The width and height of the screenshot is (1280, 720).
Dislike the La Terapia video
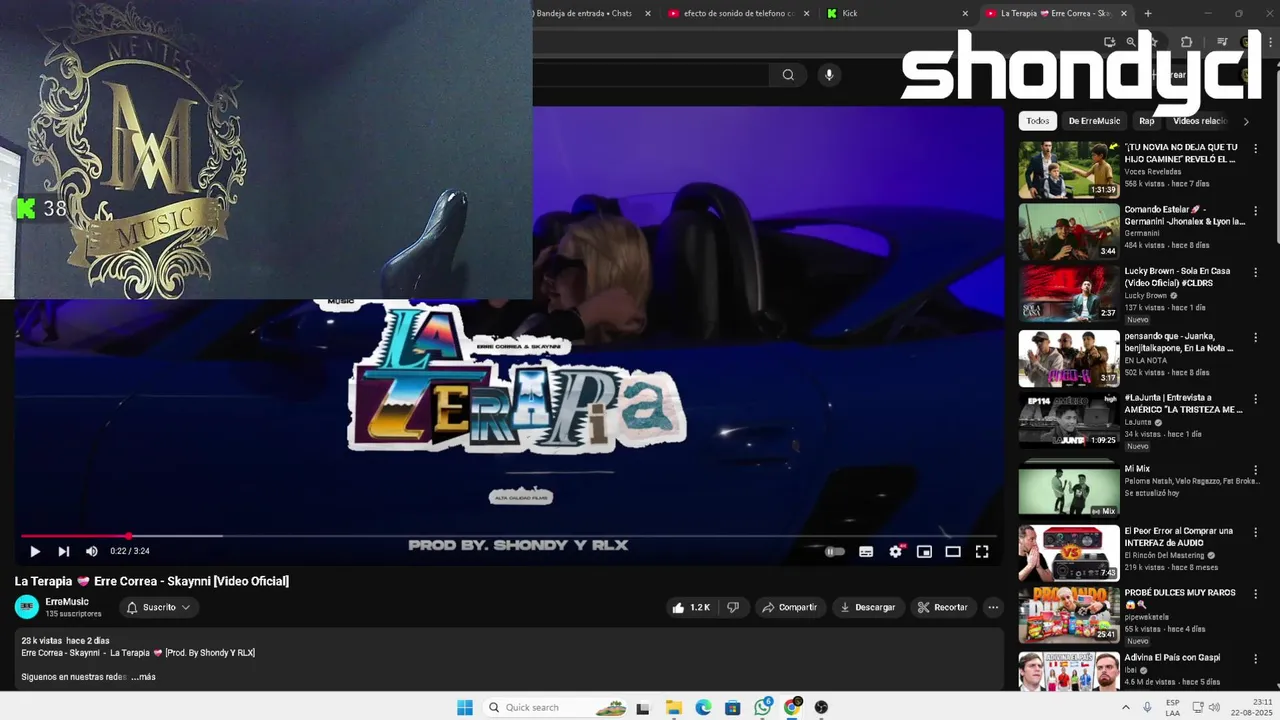tap(733, 607)
